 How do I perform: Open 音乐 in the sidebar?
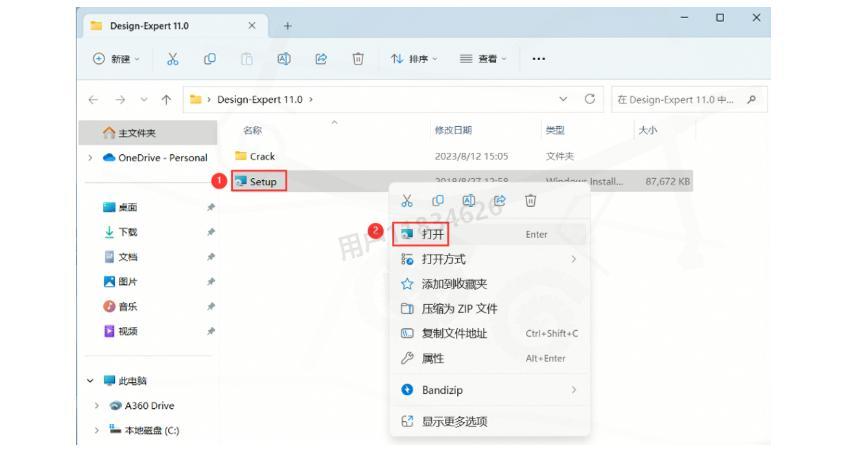[120, 307]
